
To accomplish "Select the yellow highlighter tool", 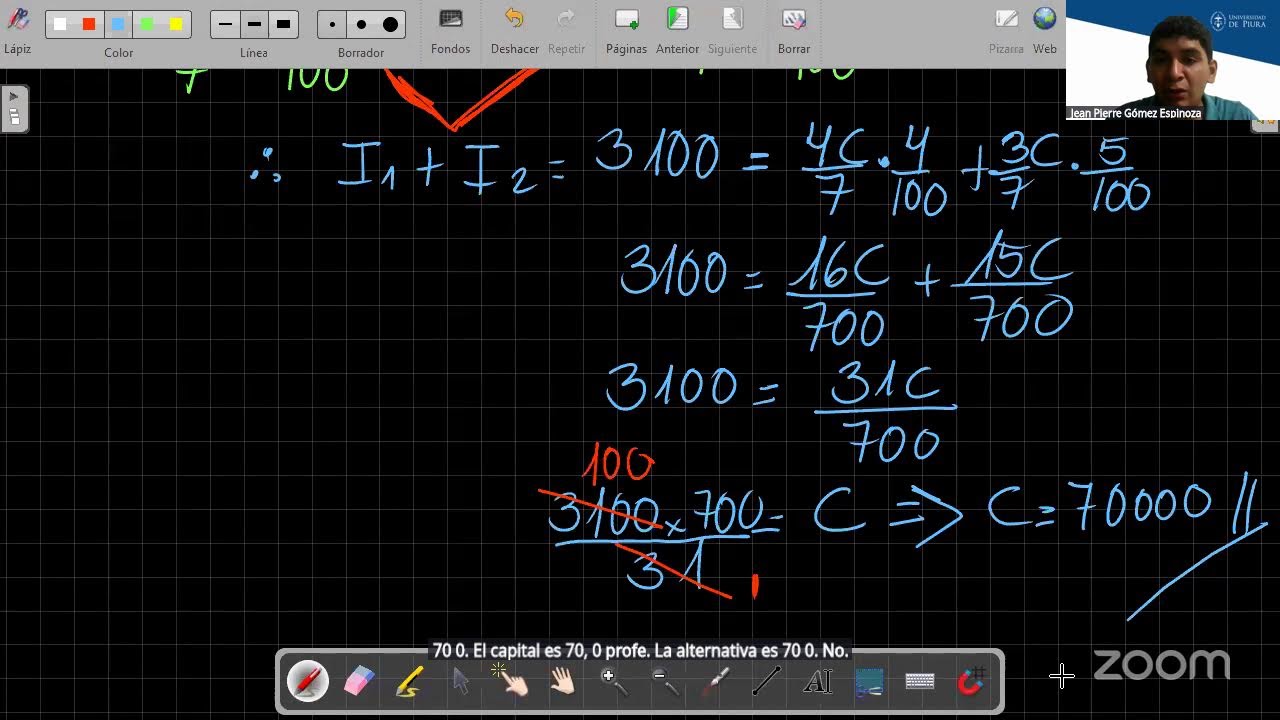I will (409, 682).
